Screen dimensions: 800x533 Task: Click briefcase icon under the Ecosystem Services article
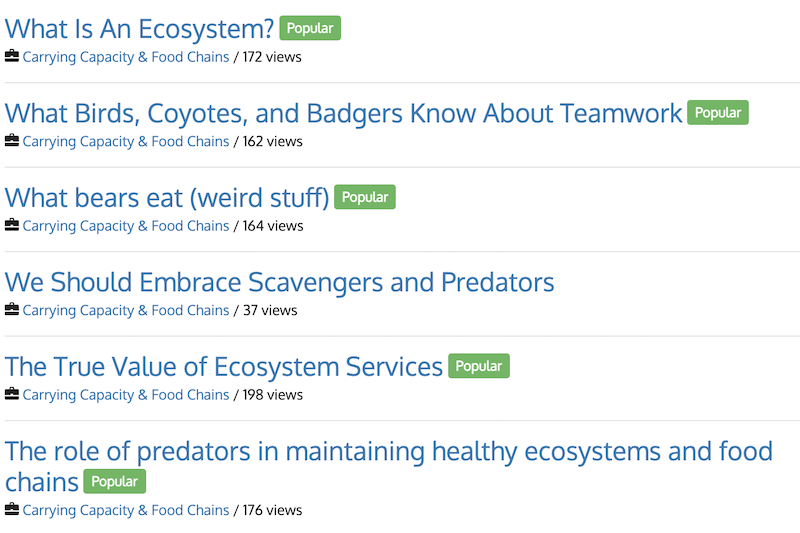click(x=12, y=395)
